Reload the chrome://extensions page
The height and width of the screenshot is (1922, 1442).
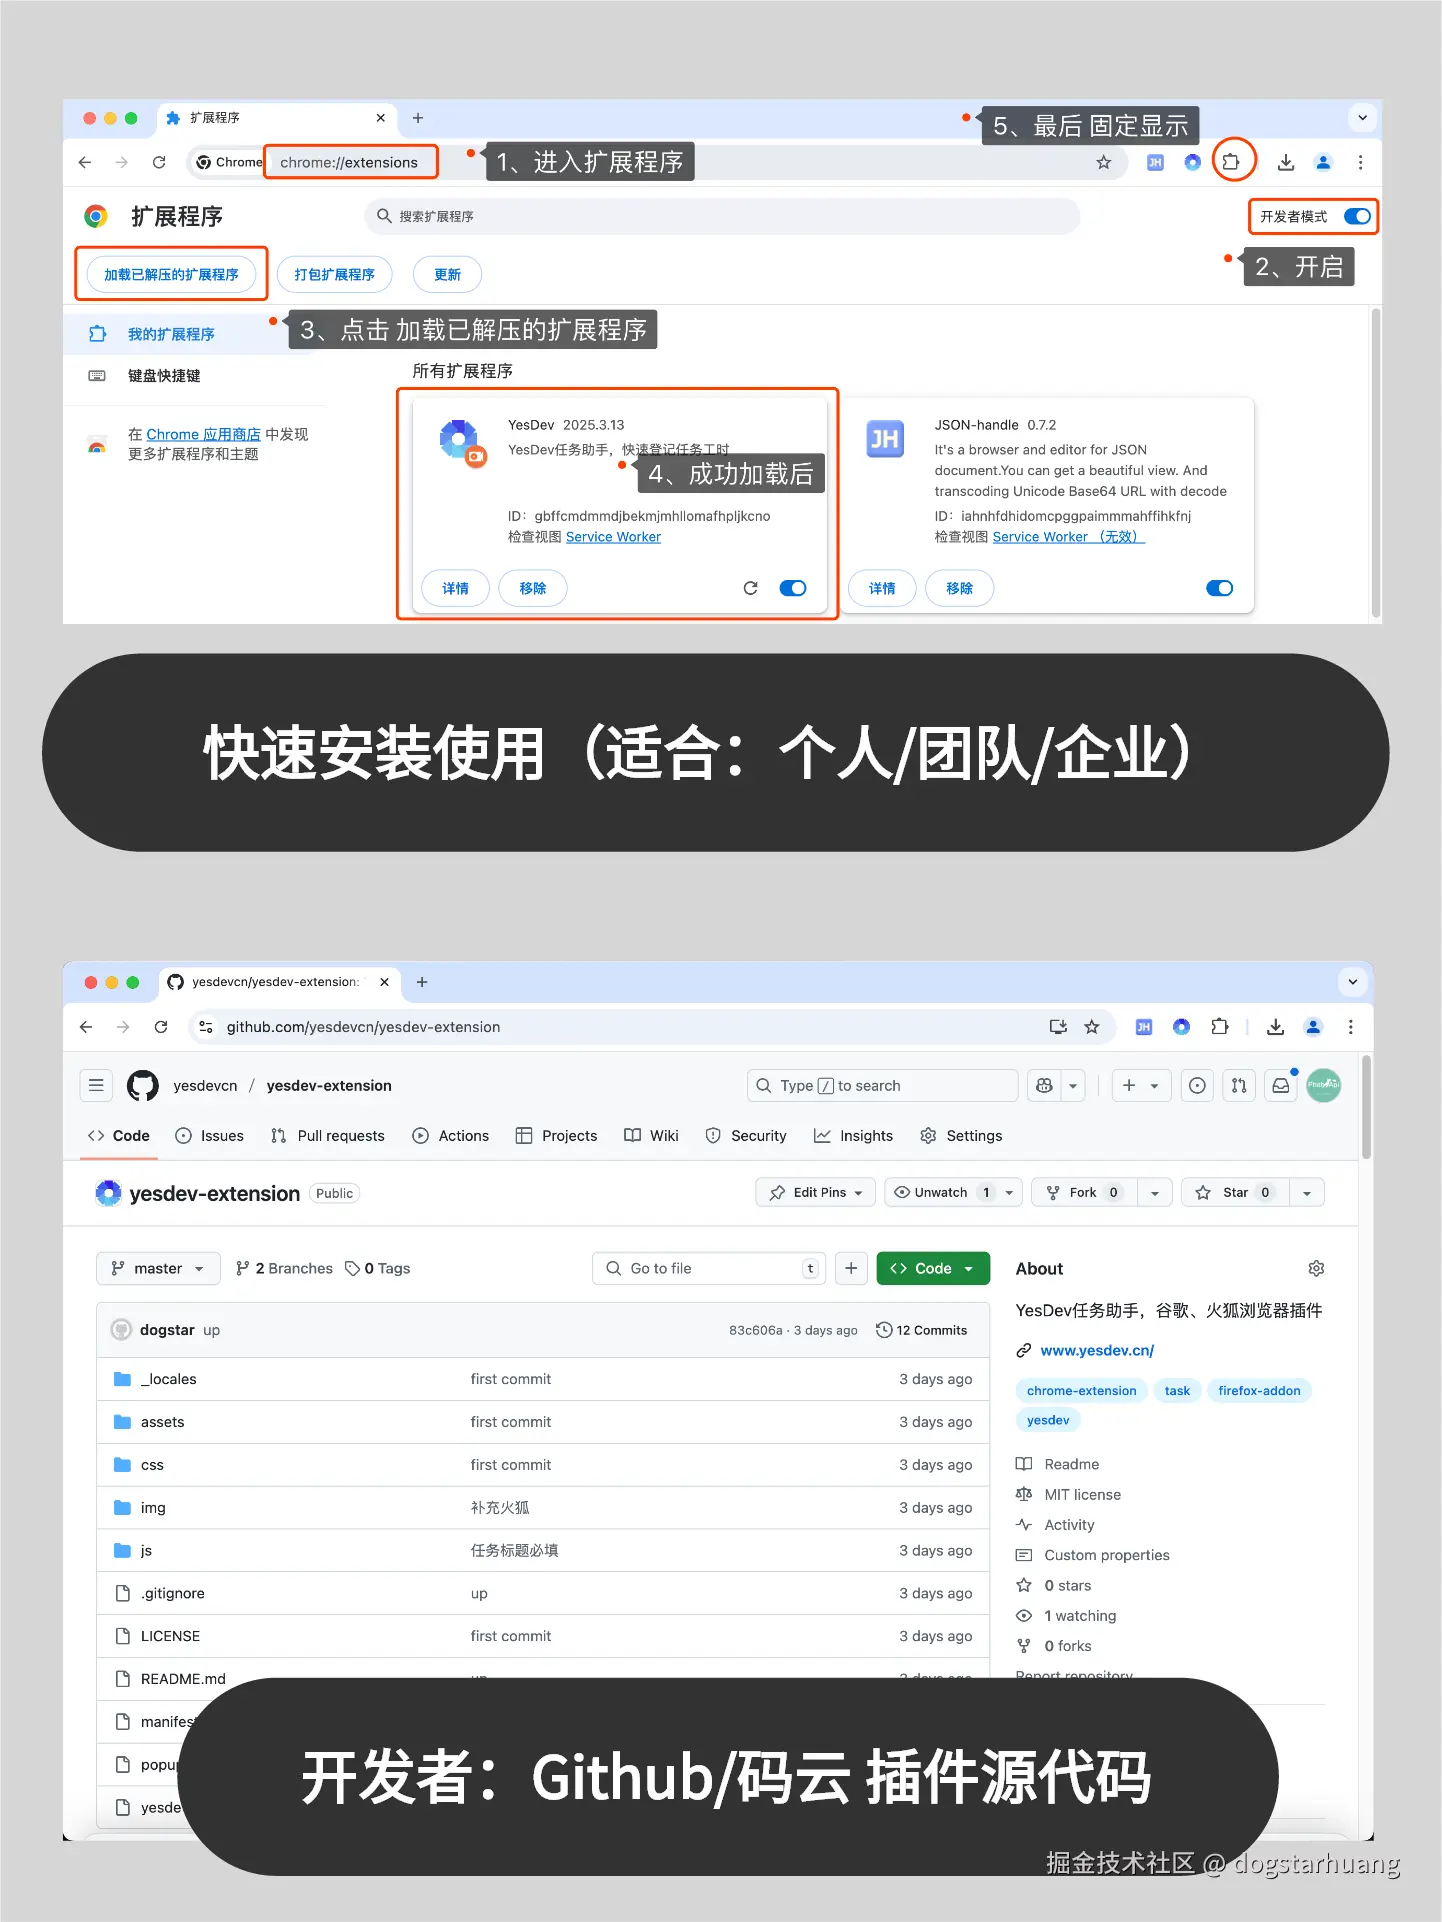[159, 162]
